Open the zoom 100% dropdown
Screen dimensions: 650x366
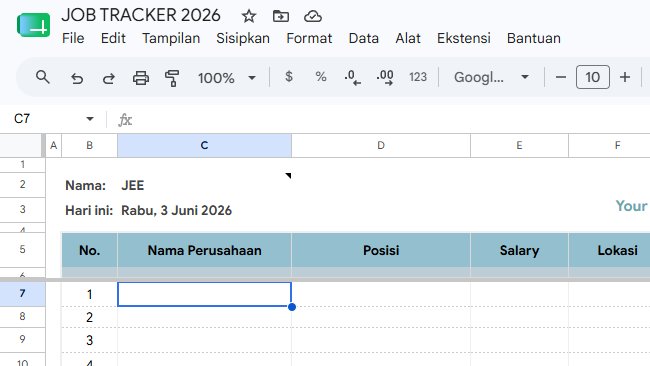coord(226,78)
